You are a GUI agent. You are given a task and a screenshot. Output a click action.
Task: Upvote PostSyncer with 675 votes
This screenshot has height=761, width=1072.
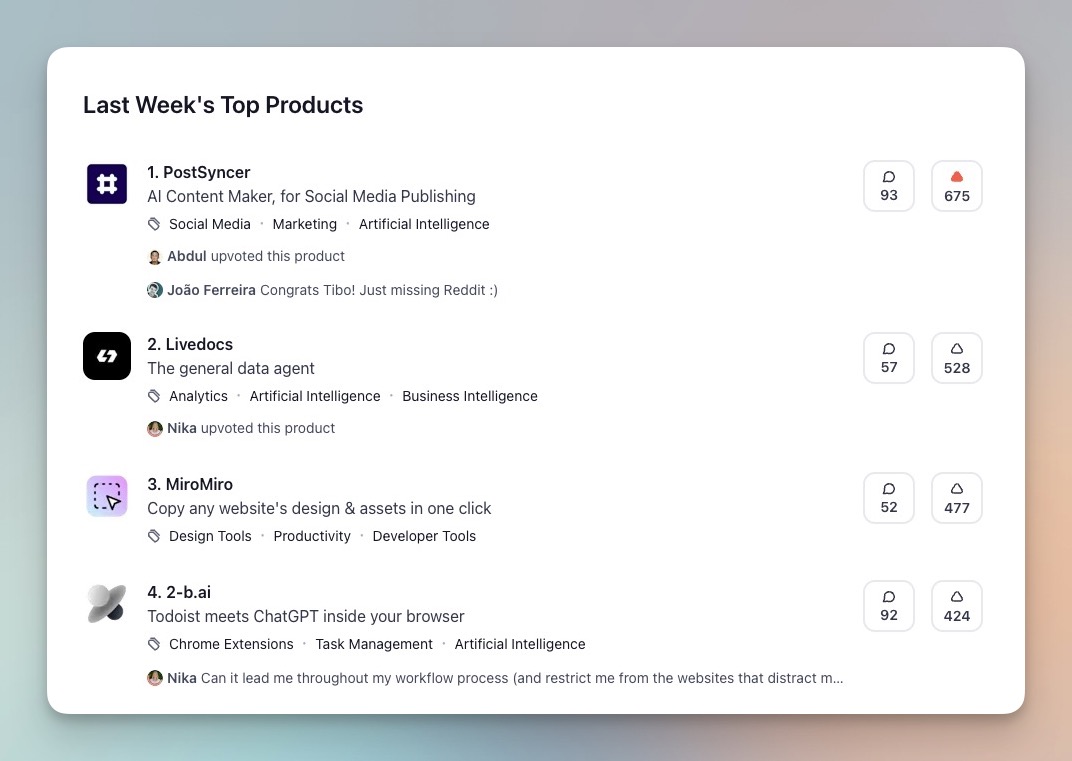coord(956,186)
